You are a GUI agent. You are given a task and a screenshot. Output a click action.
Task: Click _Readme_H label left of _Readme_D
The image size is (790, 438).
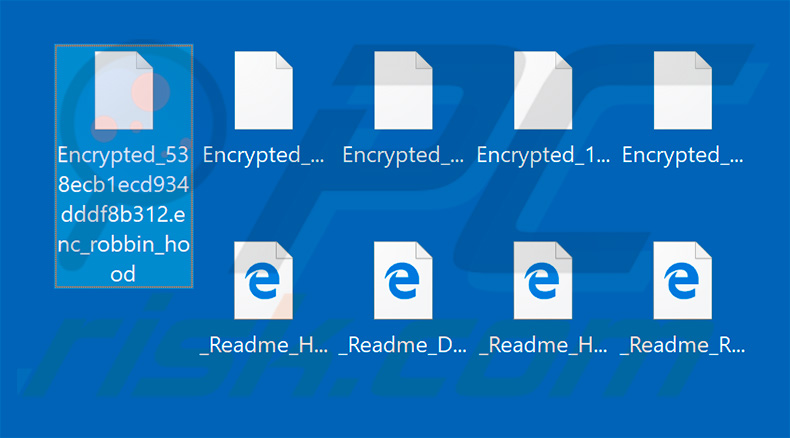263,345
